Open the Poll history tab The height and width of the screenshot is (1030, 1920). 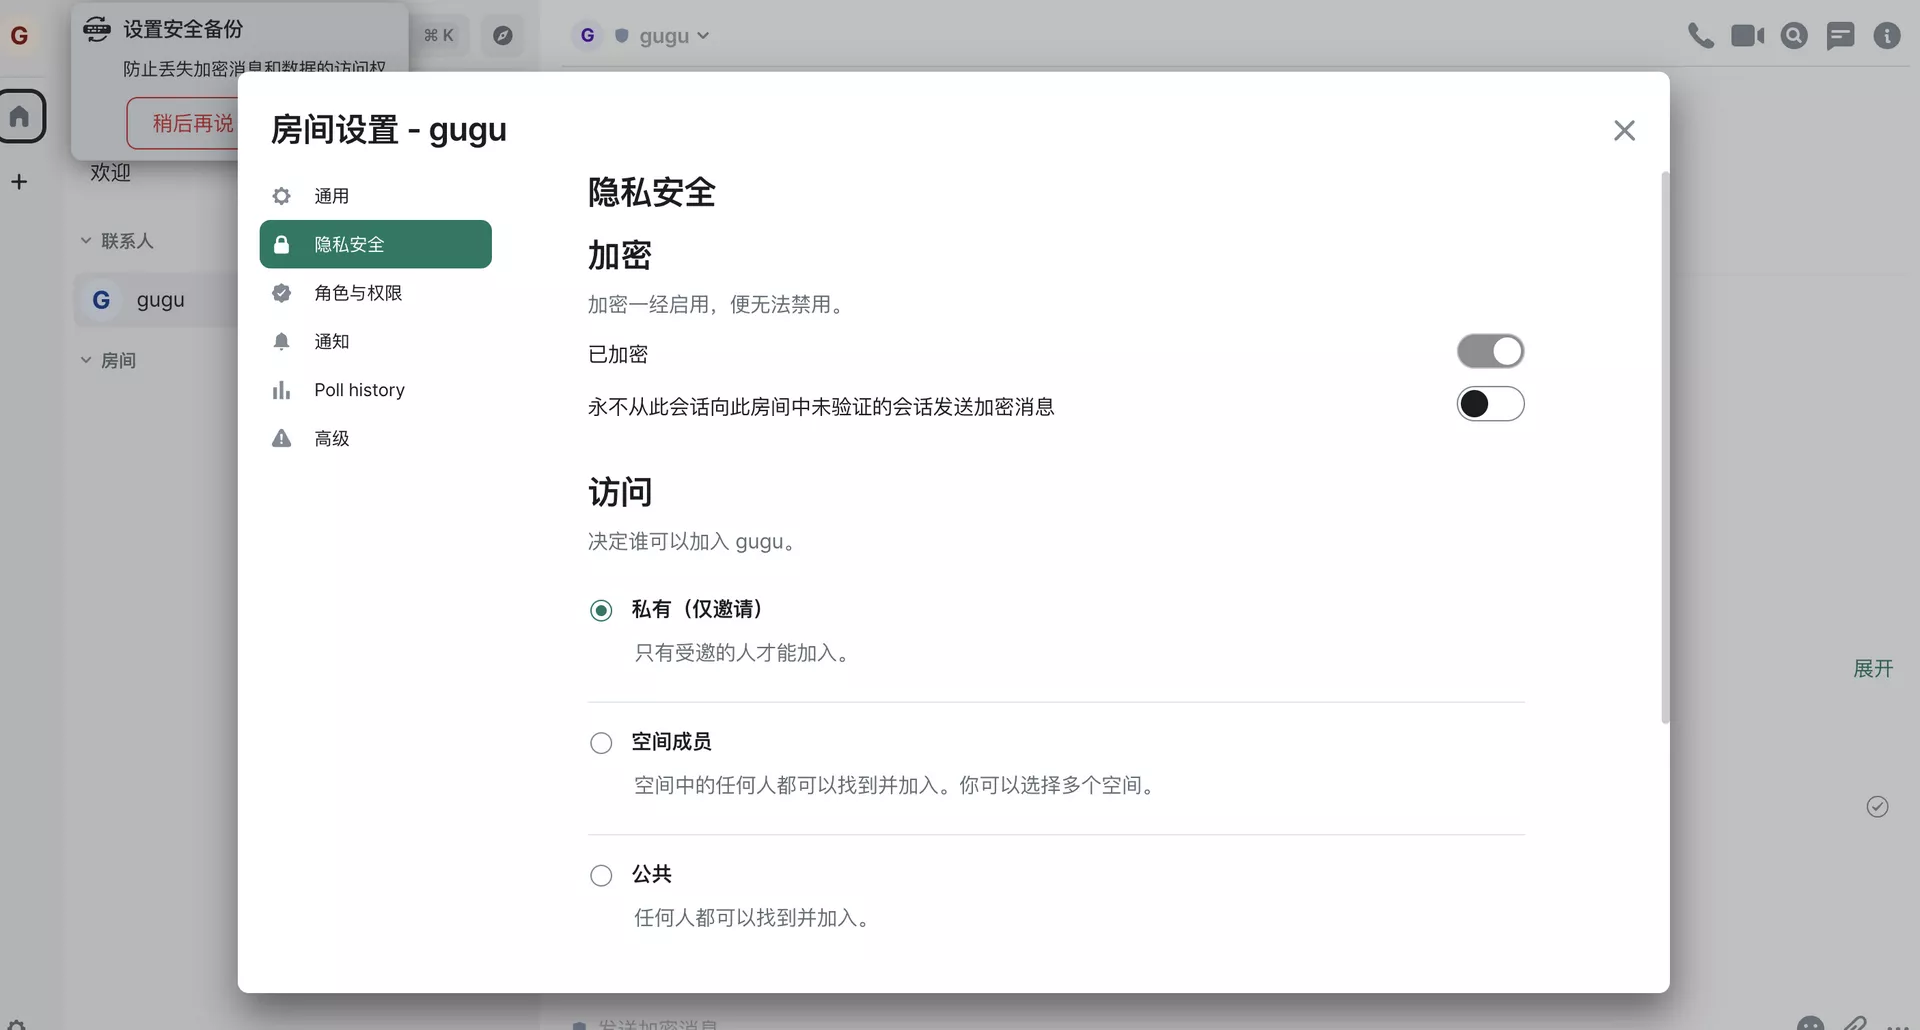pos(359,390)
